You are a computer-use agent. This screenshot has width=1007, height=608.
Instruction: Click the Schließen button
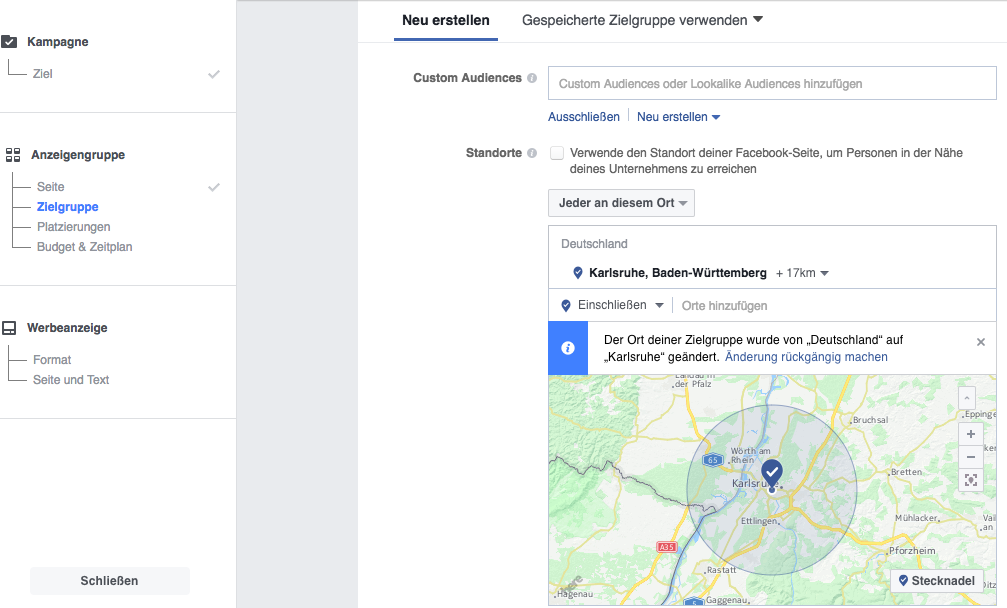coord(109,580)
